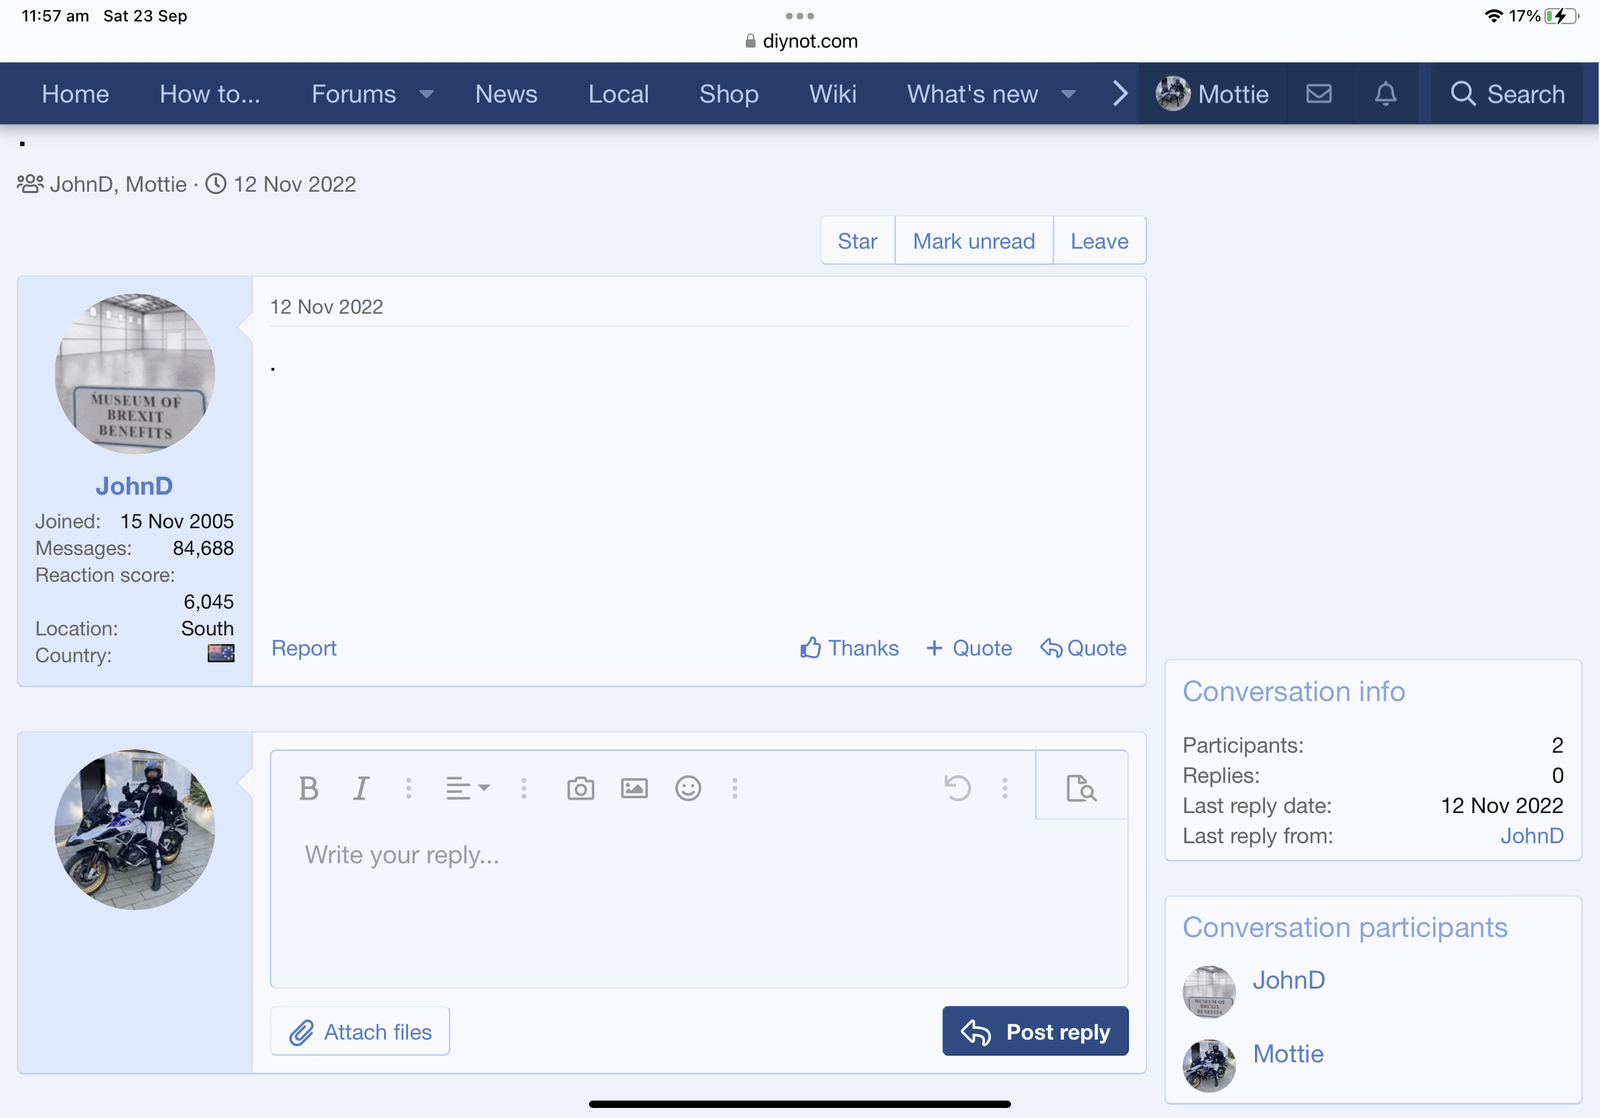Click the undo icon in editor
Image resolution: width=1600 pixels, height=1118 pixels.
(957, 789)
